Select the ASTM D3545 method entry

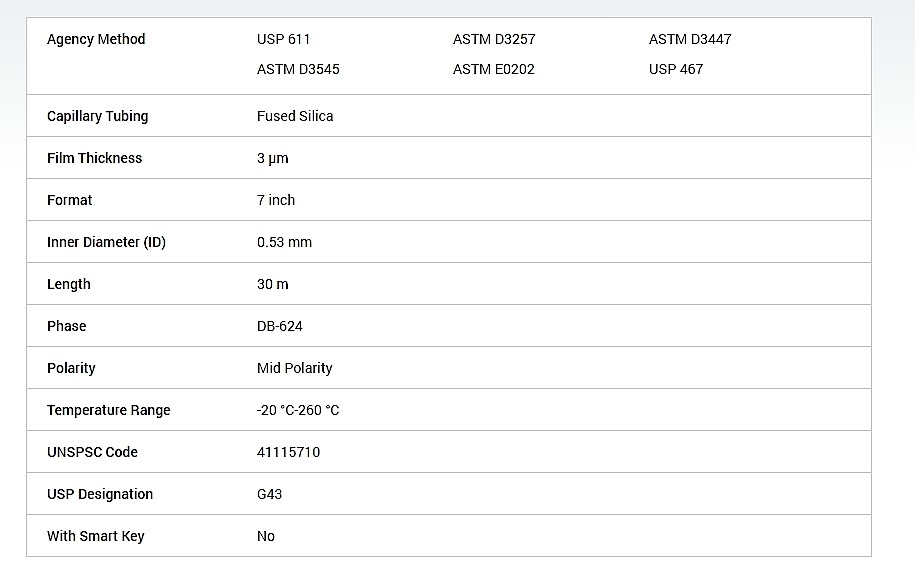pos(298,69)
